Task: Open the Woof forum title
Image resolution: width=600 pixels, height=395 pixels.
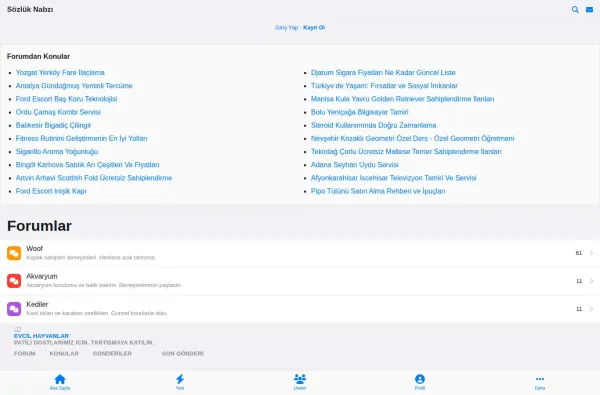Action: point(34,249)
